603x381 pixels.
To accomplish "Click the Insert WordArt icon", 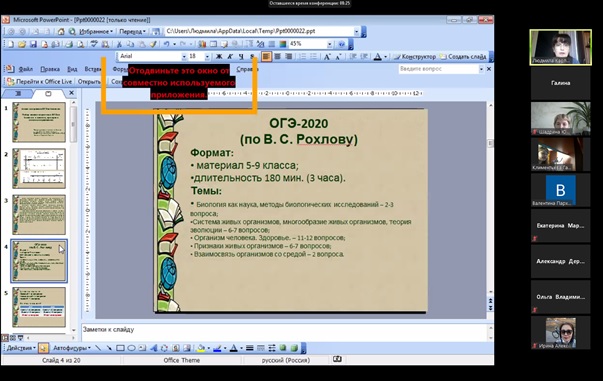I will (153, 348).
